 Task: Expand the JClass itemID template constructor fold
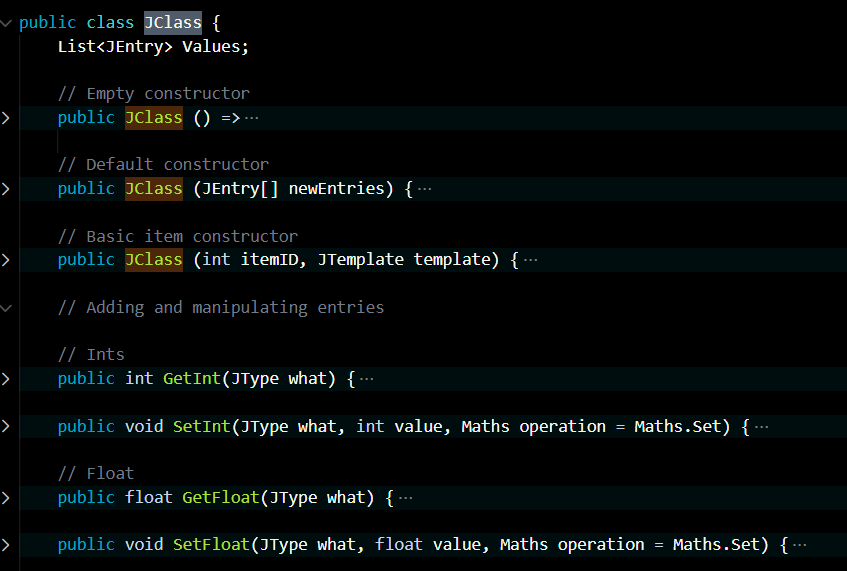6,260
